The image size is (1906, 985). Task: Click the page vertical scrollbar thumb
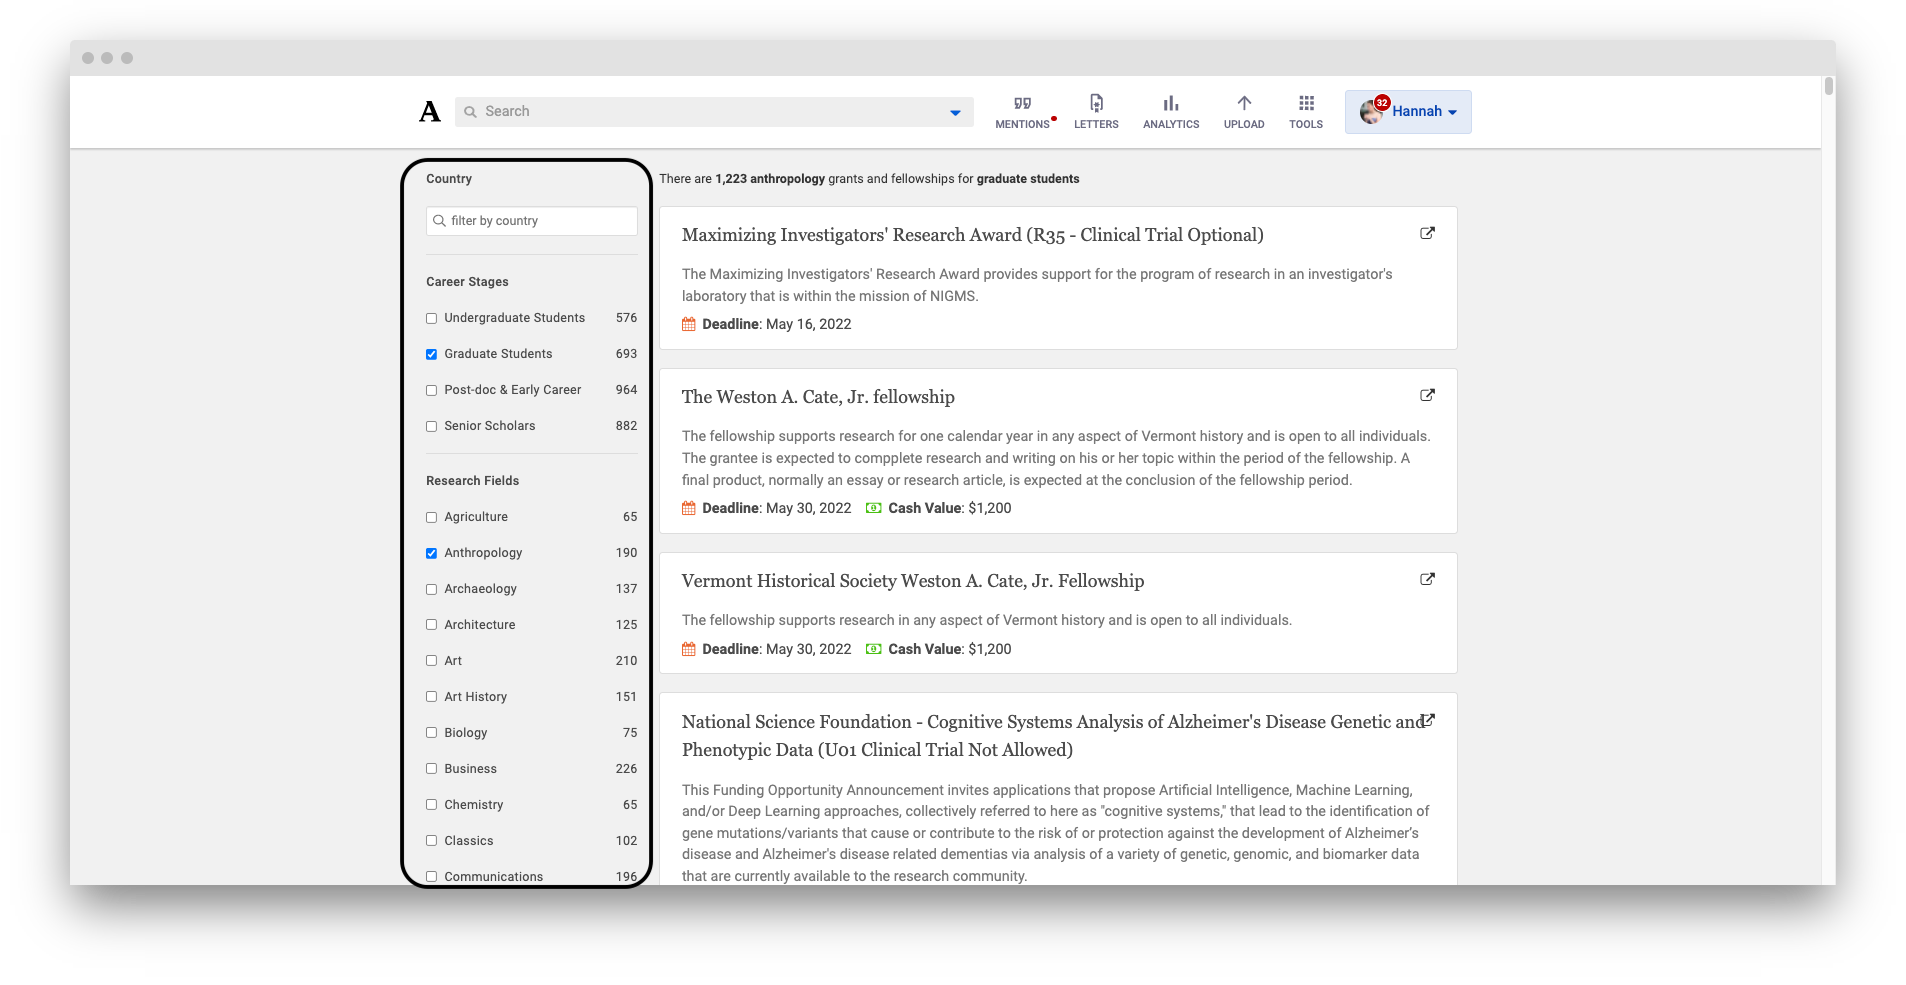1828,86
